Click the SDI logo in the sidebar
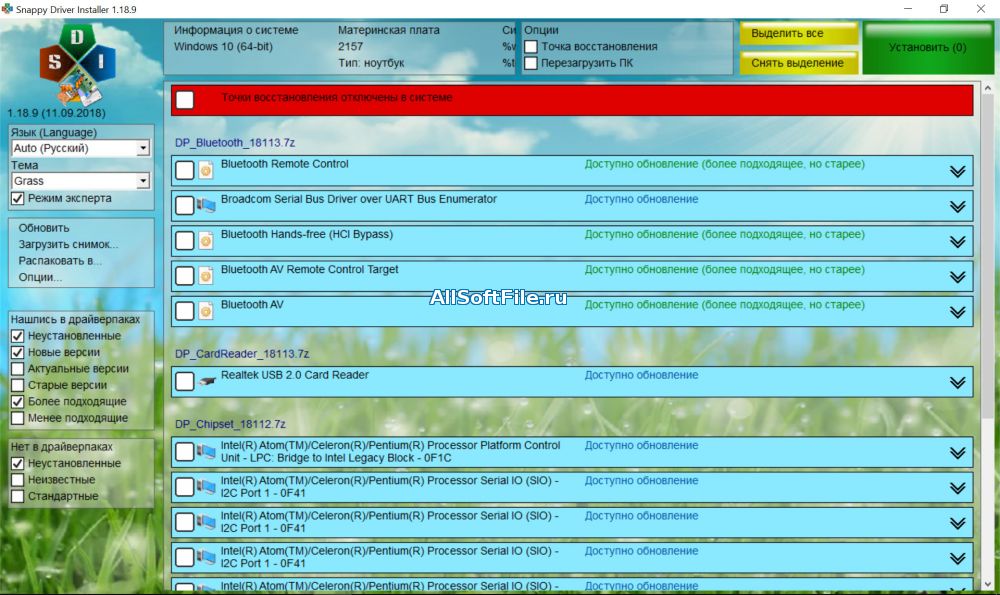The width and height of the screenshot is (1000, 595). click(77, 64)
